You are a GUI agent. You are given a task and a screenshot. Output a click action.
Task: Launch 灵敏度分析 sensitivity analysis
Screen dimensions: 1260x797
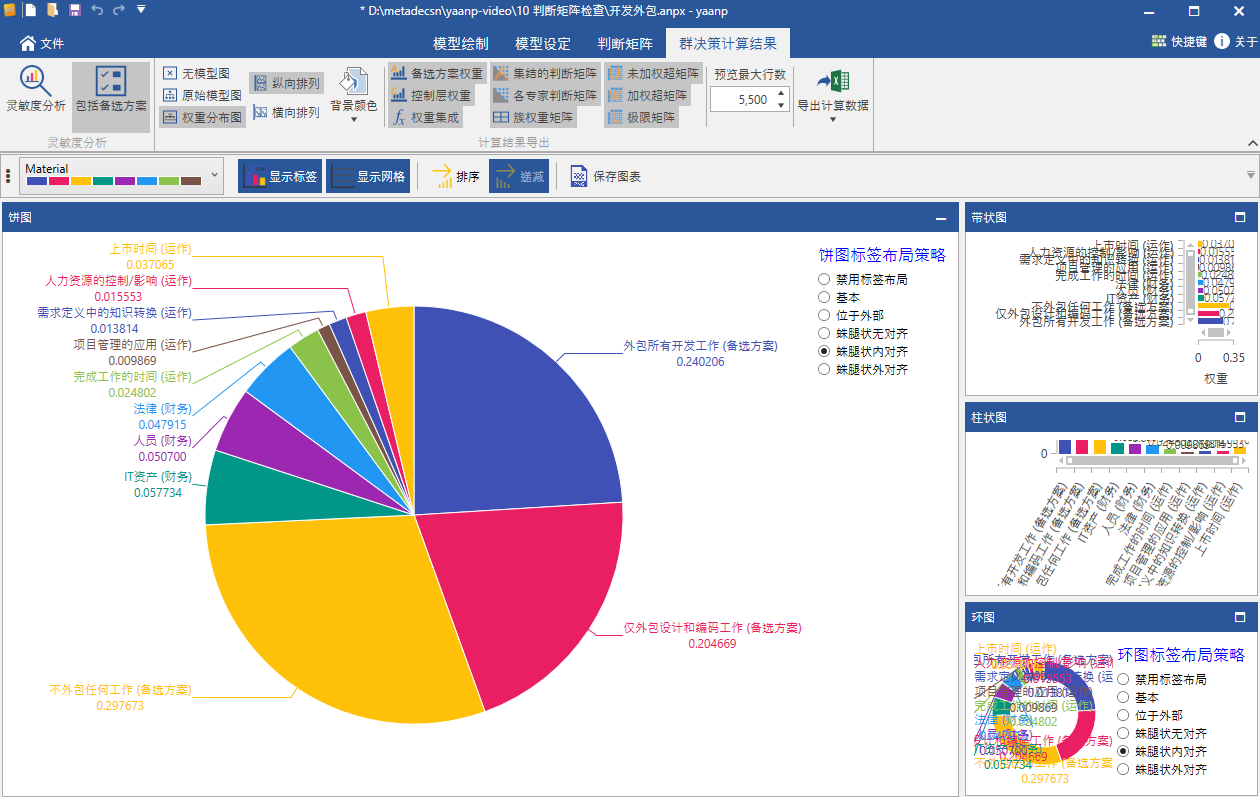tap(36, 90)
